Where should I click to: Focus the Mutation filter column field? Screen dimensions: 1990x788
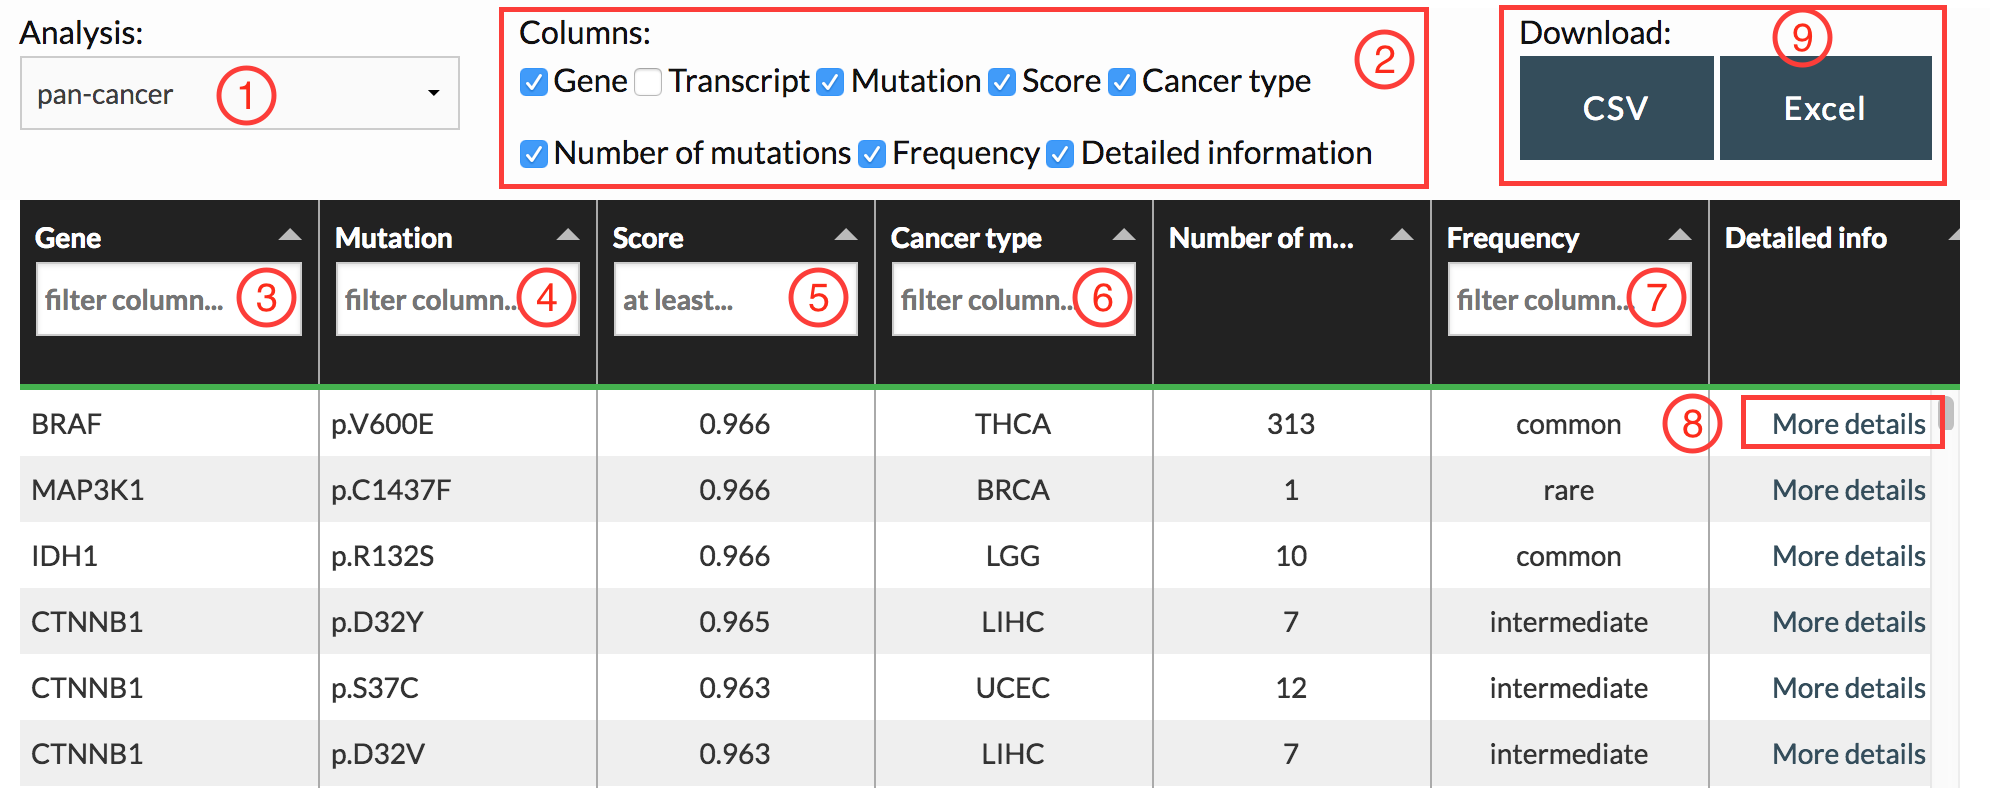(x=458, y=299)
